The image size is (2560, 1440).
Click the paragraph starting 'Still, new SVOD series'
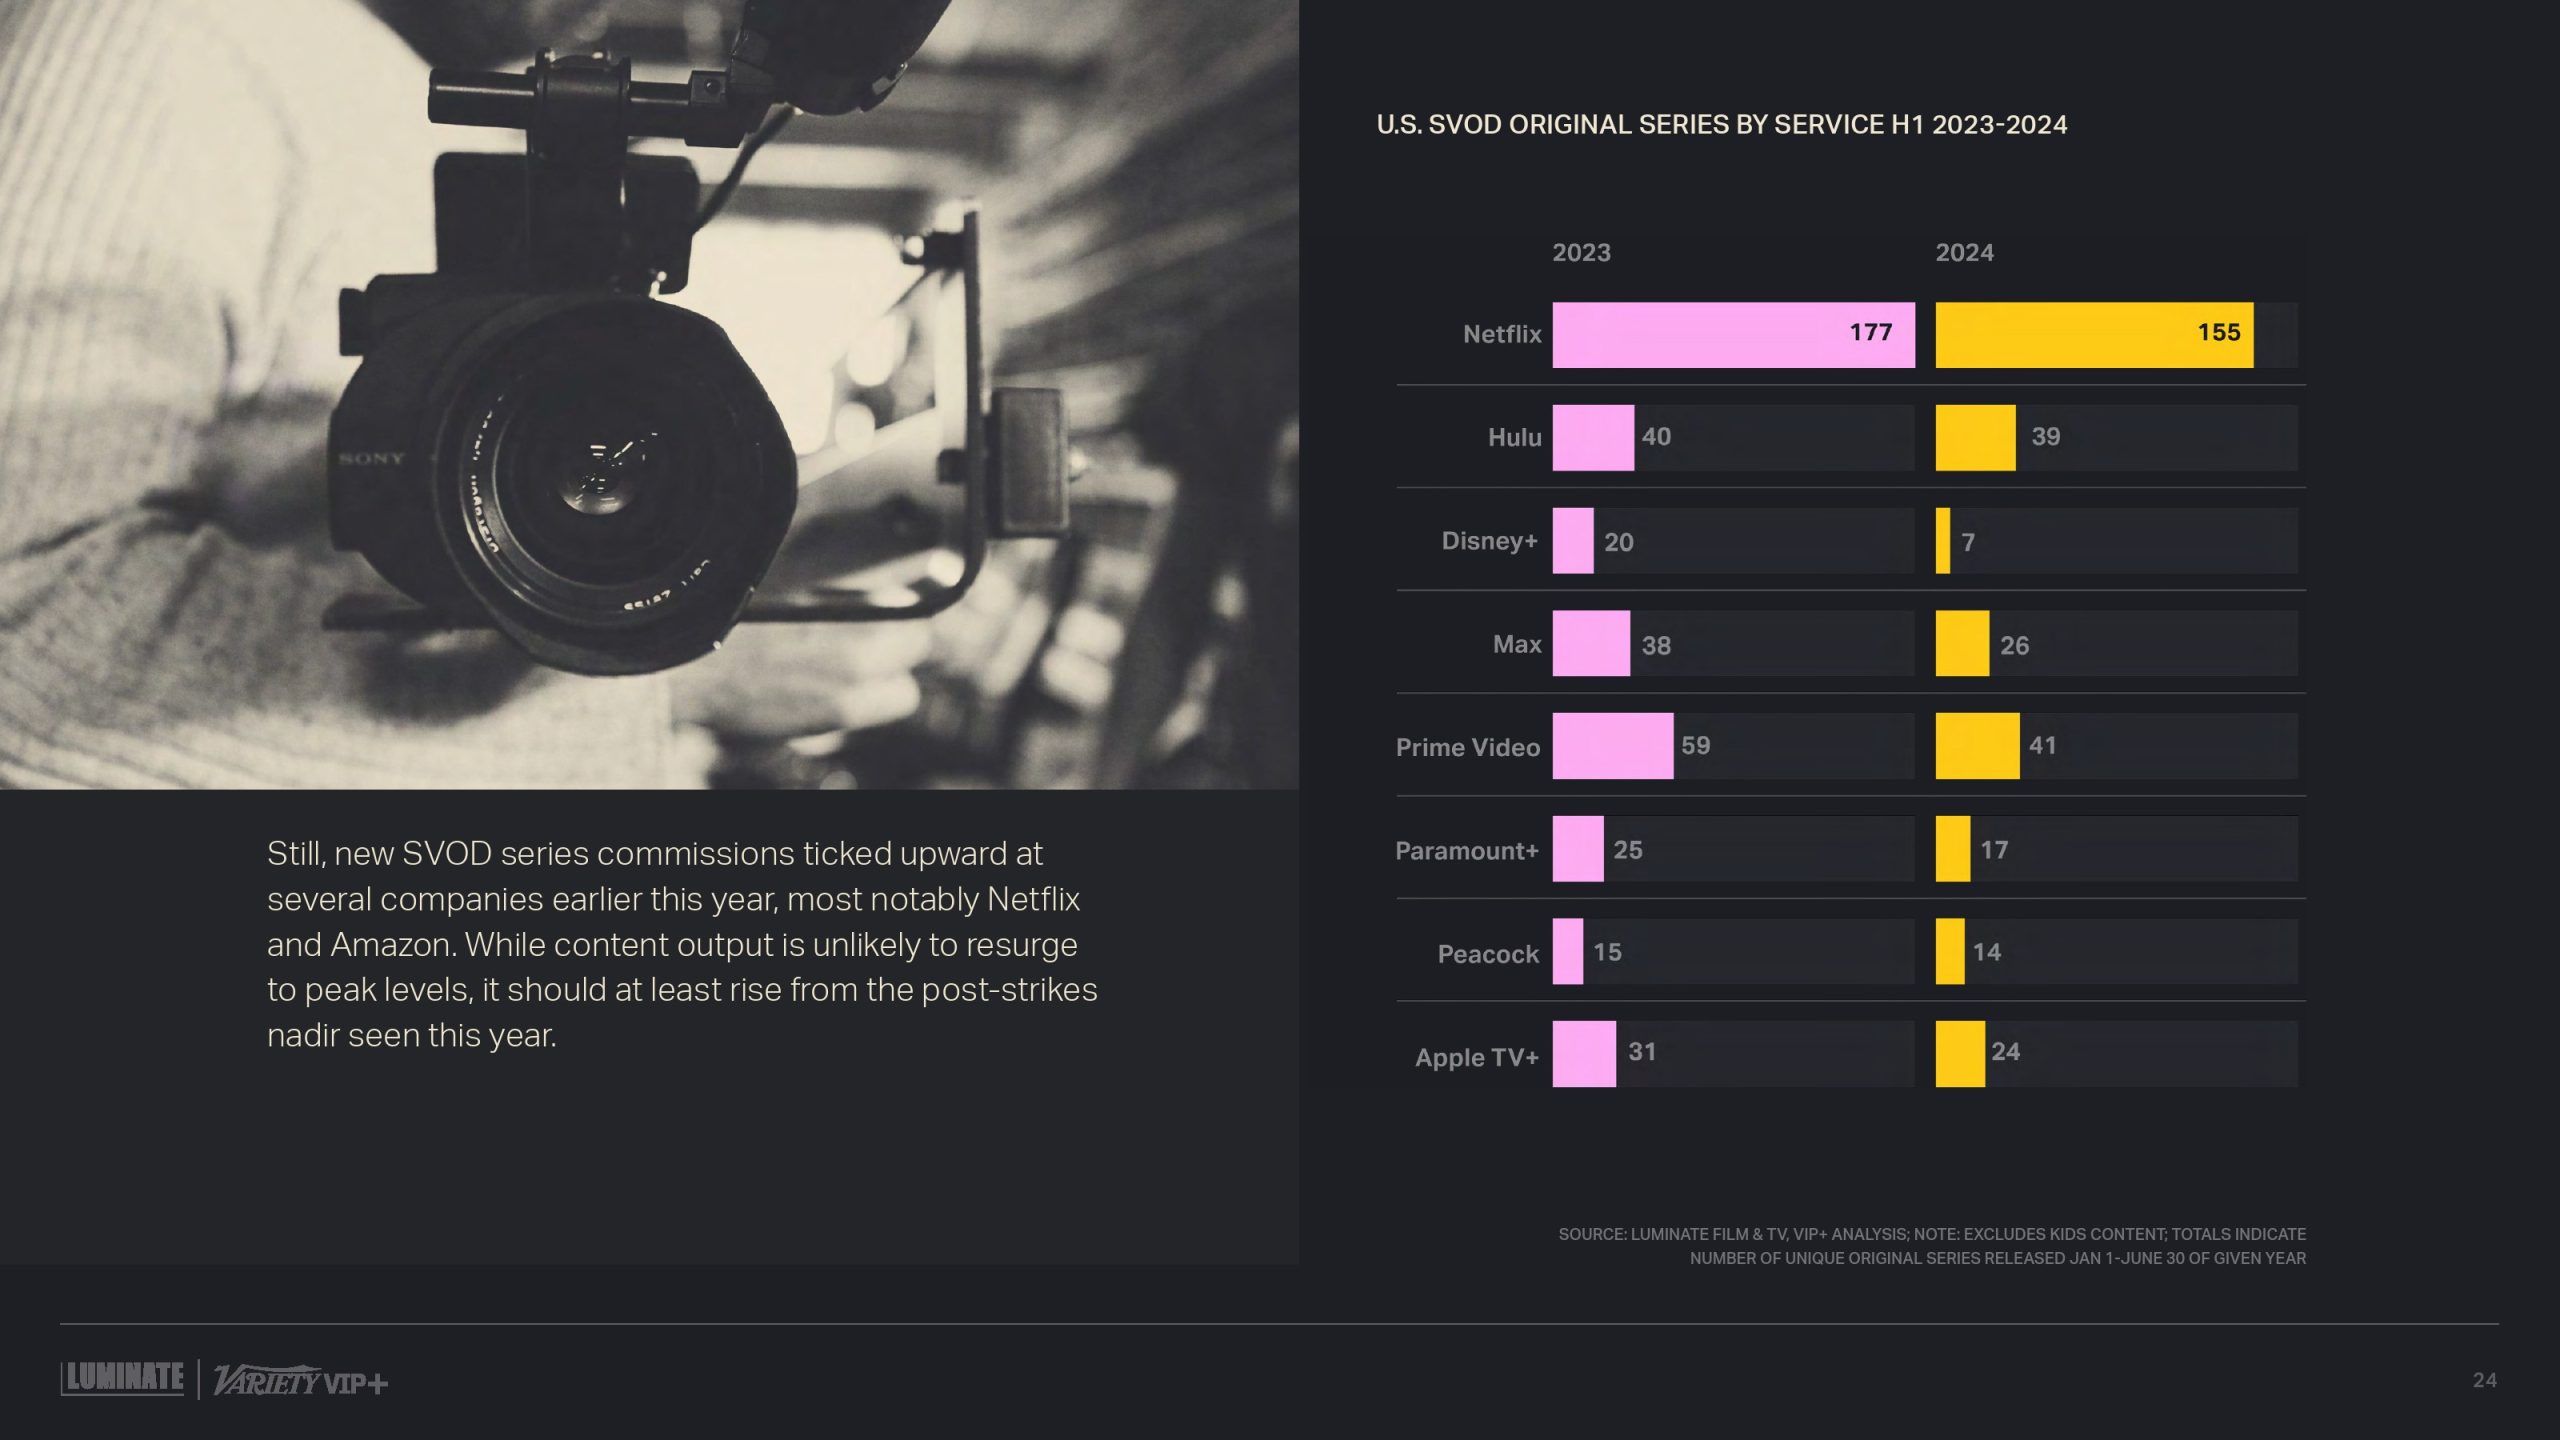point(682,944)
